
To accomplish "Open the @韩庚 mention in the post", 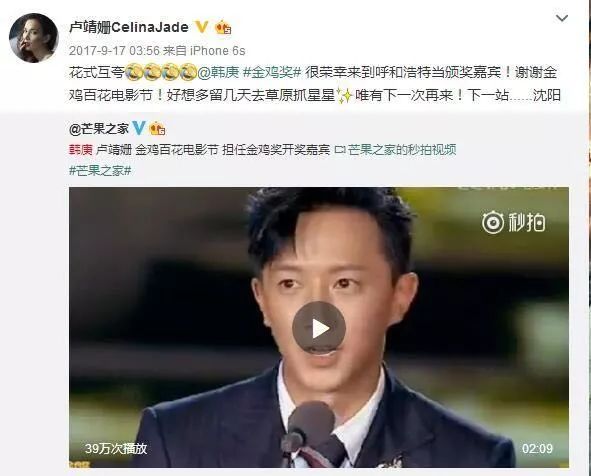I will (x=219, y=72).
